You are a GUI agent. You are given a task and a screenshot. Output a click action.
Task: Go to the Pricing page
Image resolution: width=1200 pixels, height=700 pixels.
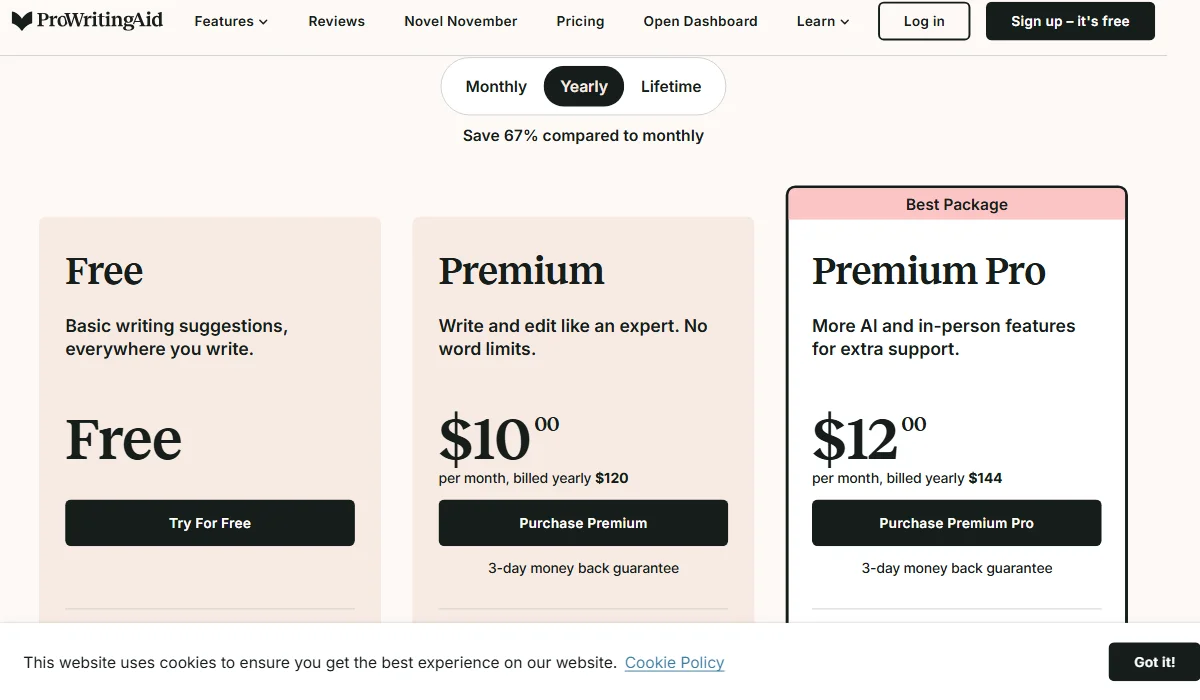pyautogui.click(x=580, y=21)
